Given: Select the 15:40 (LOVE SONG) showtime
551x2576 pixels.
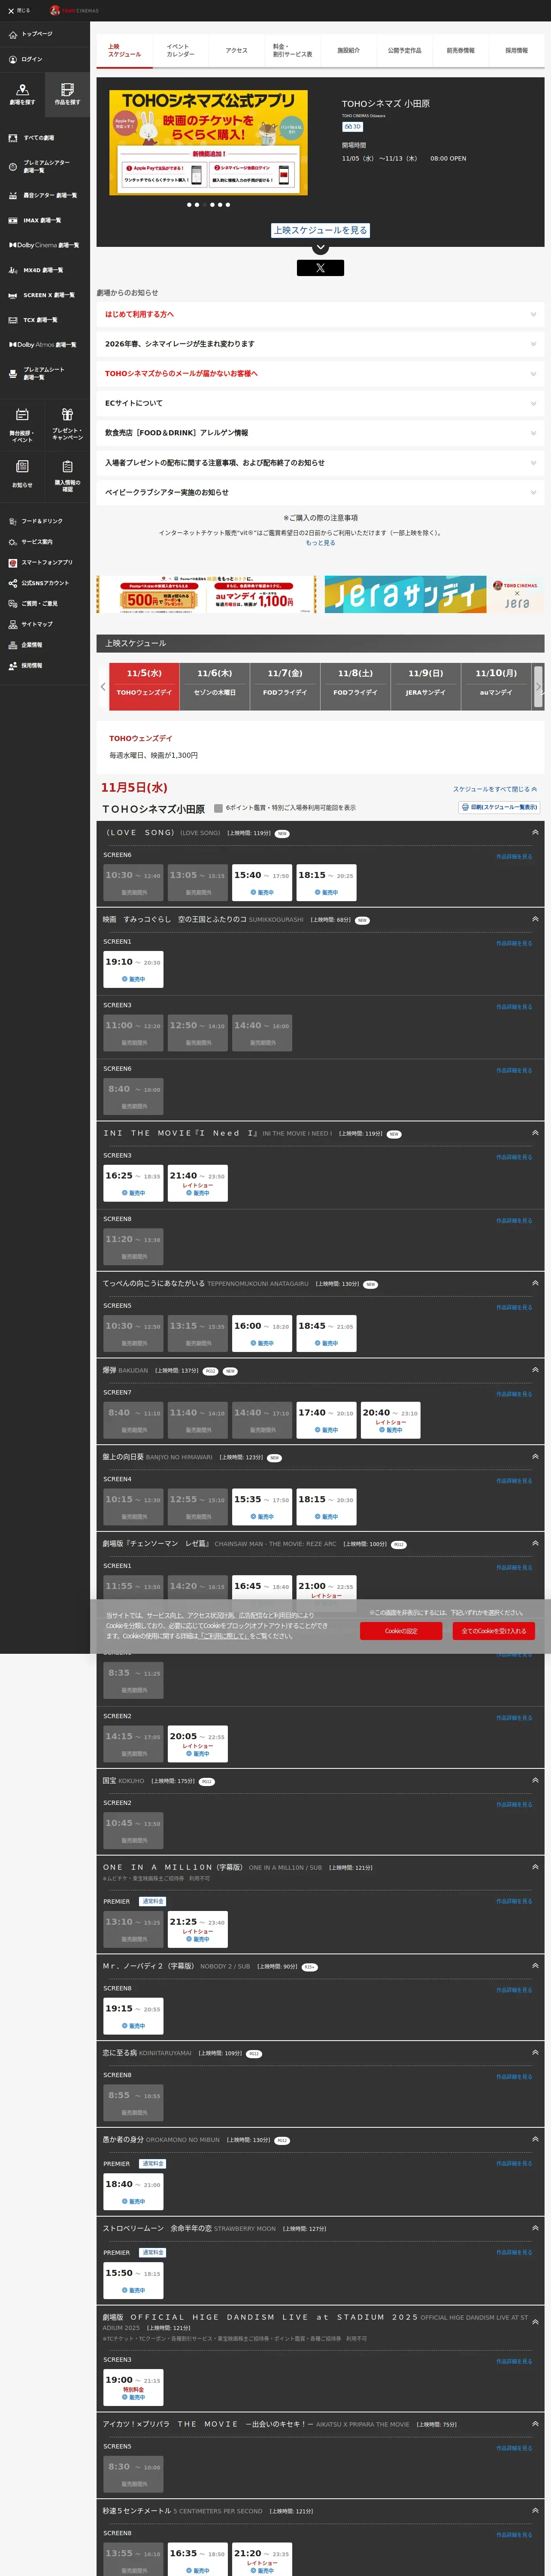Looking at the screenshot, I should pos(262,882).
